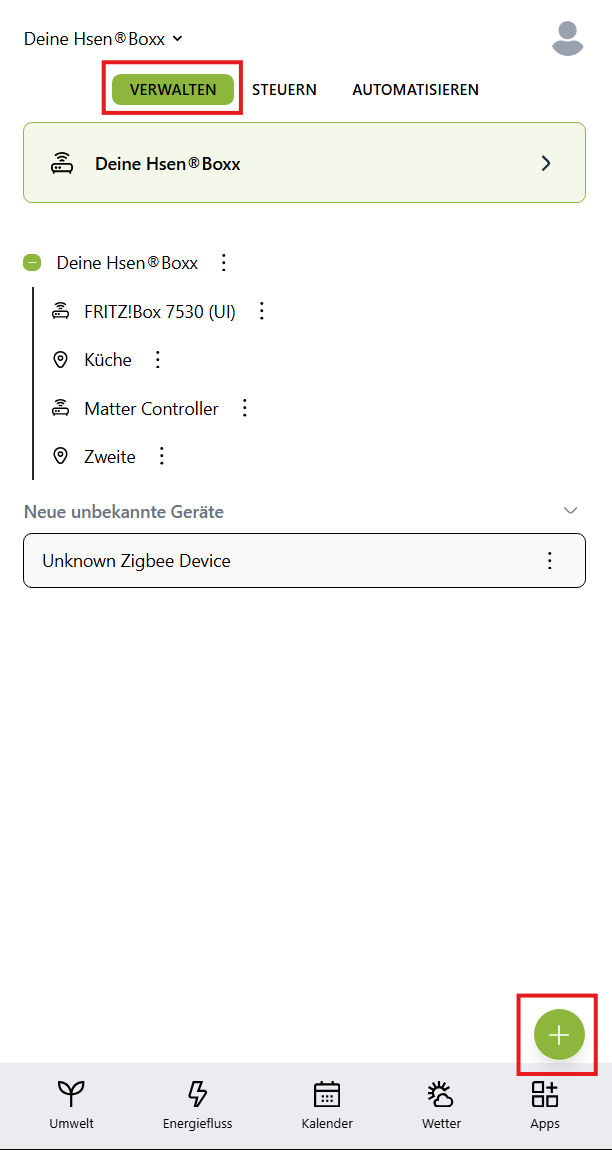Open options menu for Küche
The height and width of the screenshot is (1150, 612).
pyautogui.click(x=157, y=360)
